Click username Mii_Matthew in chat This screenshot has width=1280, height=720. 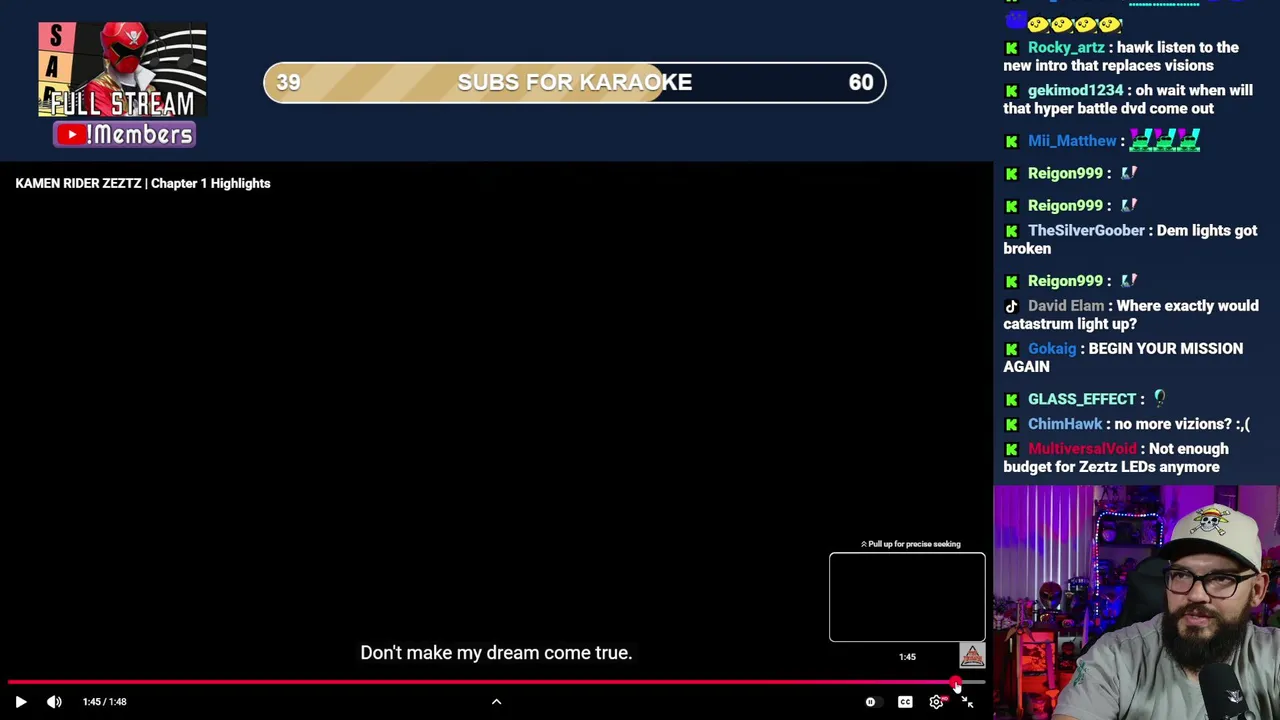[x=1072, y=141]
